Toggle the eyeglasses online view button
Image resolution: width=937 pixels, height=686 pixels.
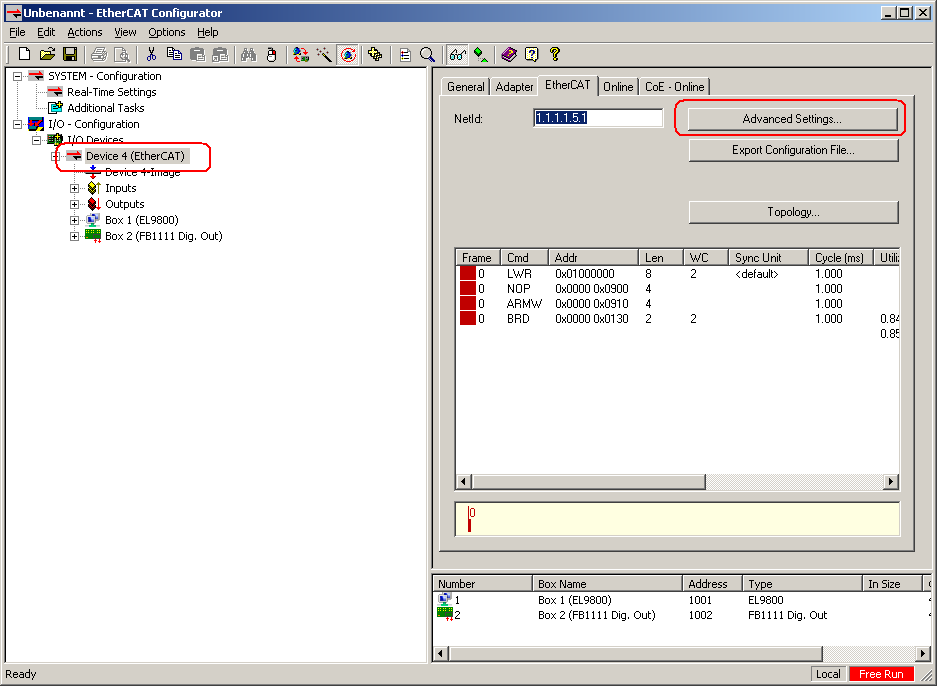pos(457,54)
